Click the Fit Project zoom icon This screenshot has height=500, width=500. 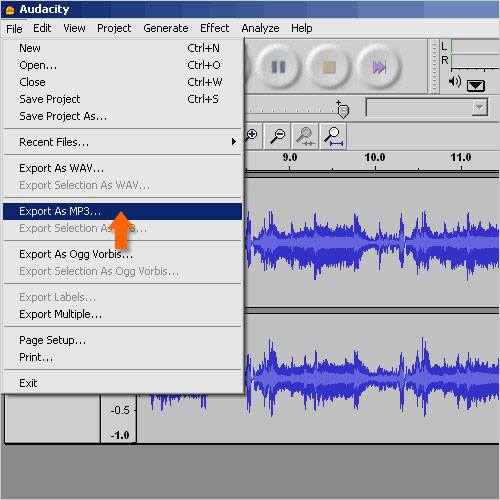[333, 136]
